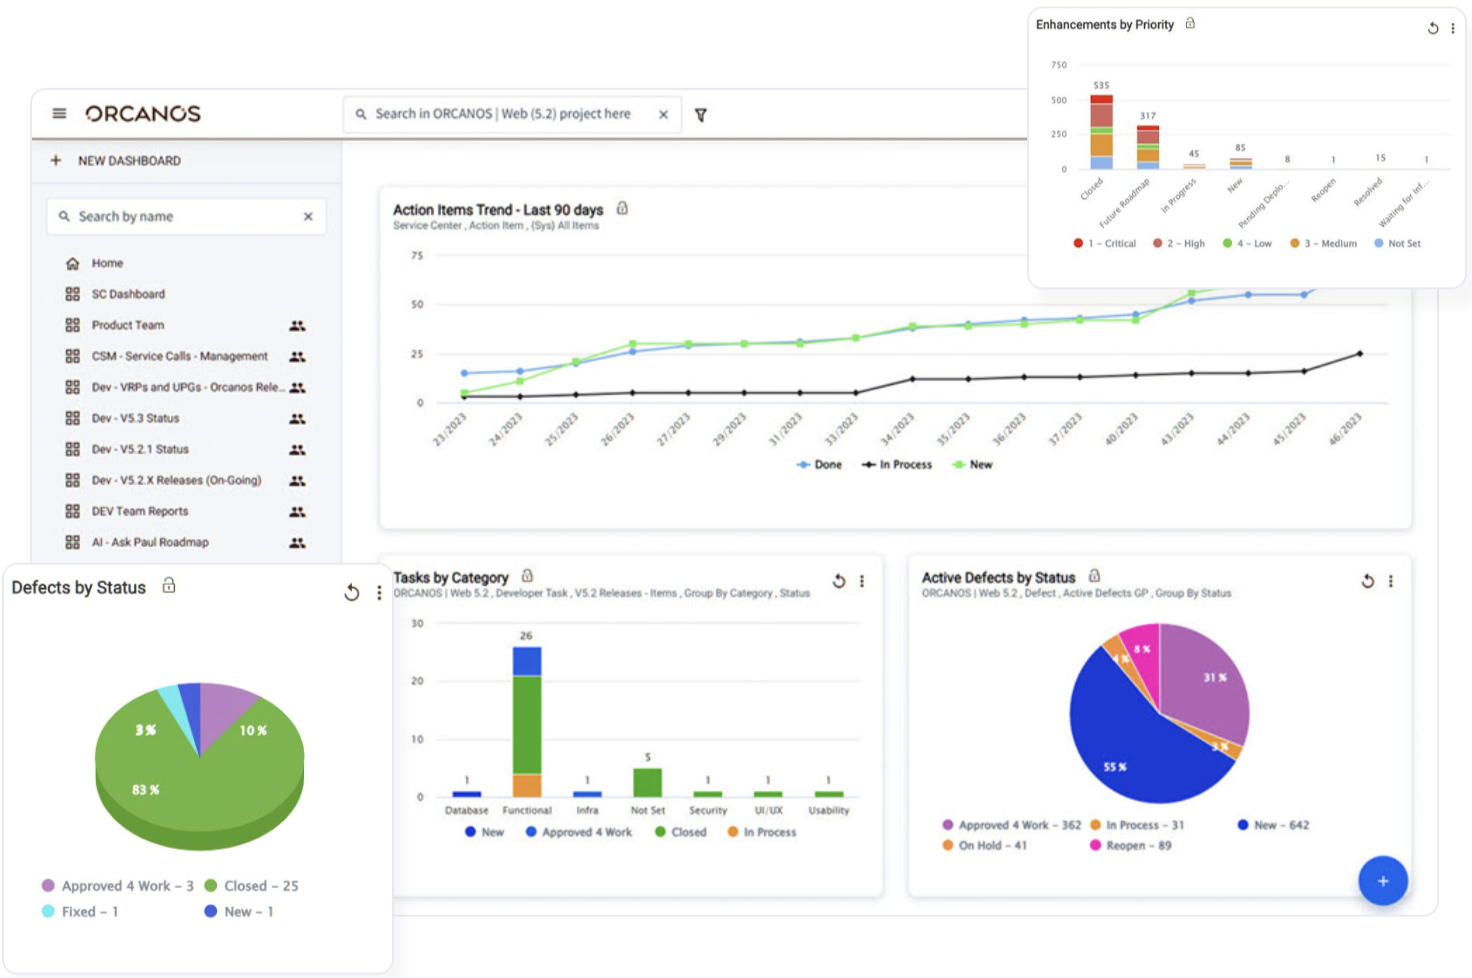Screen dimensions: 1472x978
Task: Click the team sharing icon beside Product Team
Action: click(298, 324)
